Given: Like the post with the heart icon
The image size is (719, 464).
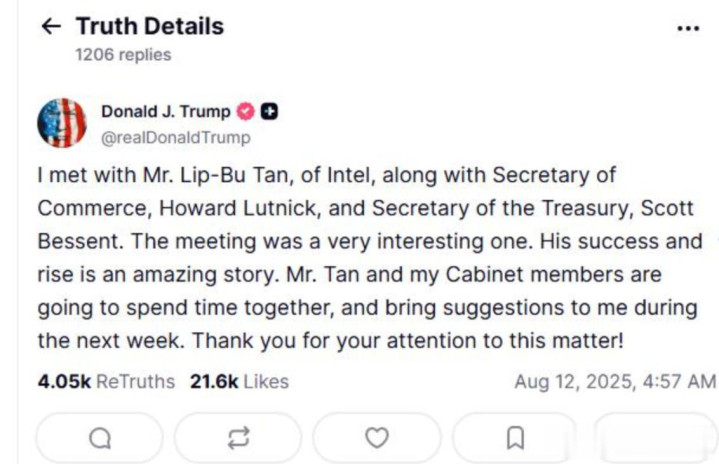Looking at the screenshot, I should [x=376, y=437].
